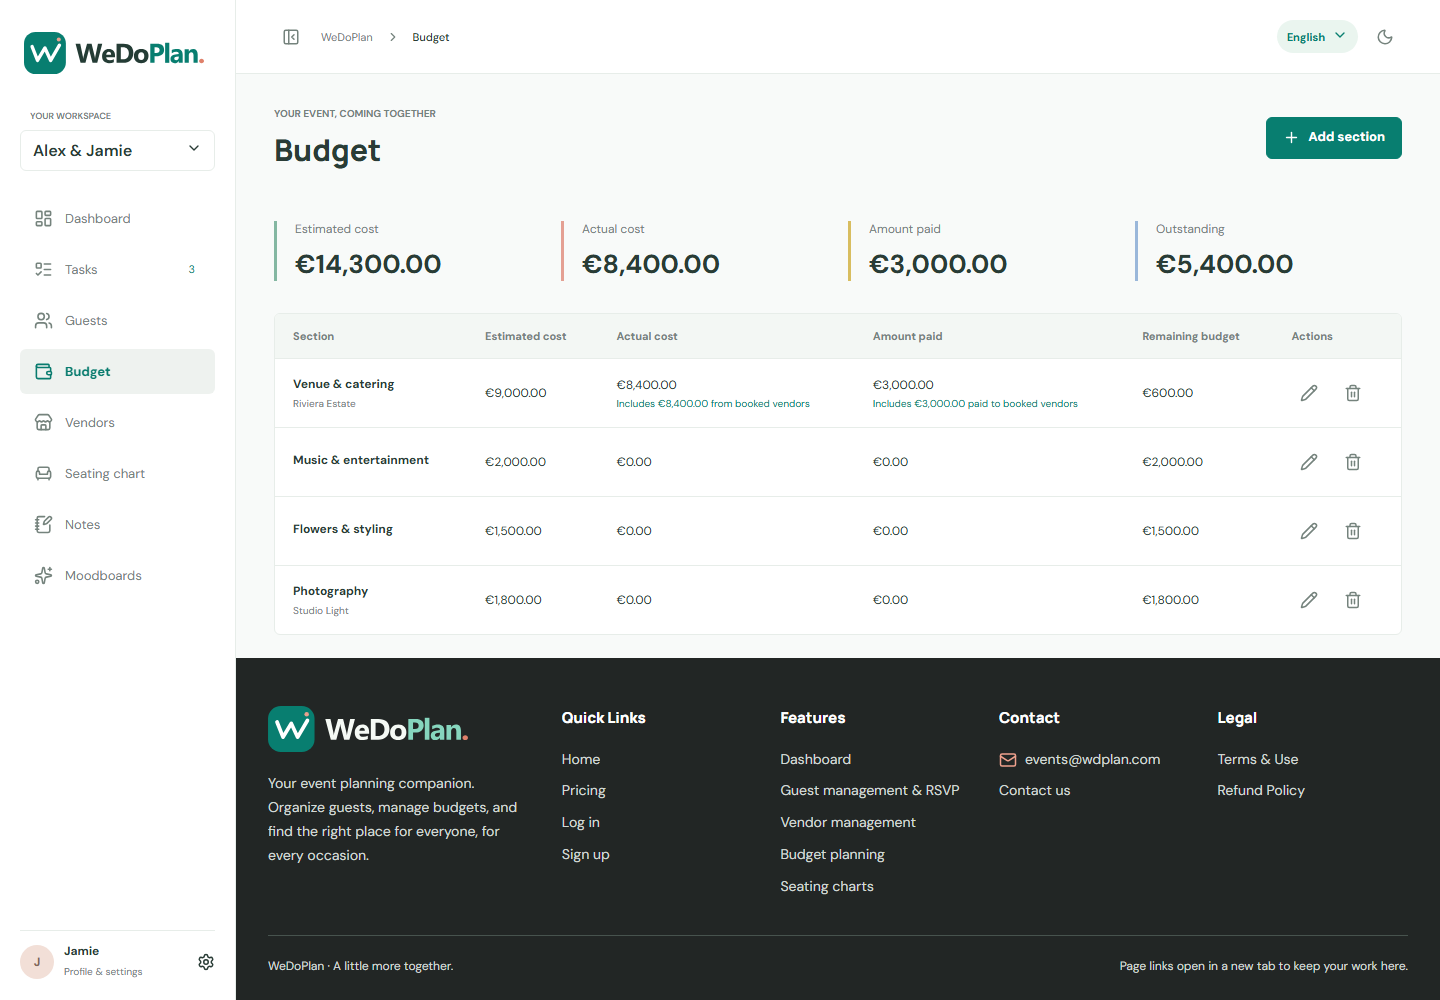
Task: Click the WeDoPlan breadcrumb link
Action: coord(346,37)
